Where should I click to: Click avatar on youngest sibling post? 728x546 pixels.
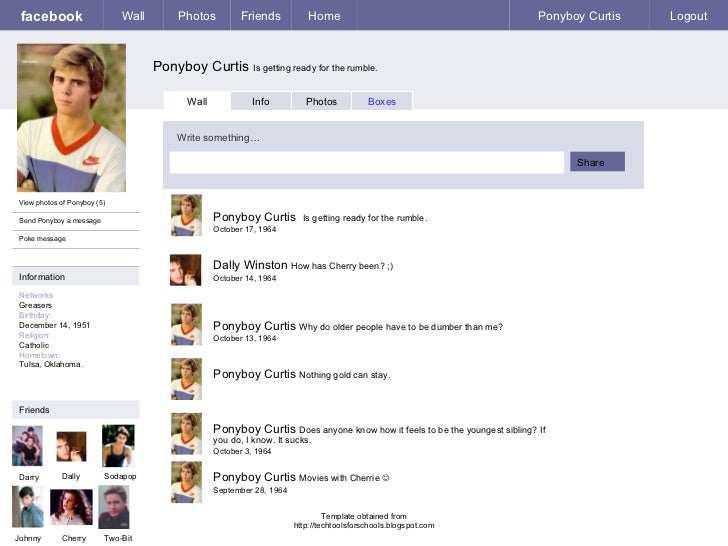pyautogui.click(x=186, y=434)
